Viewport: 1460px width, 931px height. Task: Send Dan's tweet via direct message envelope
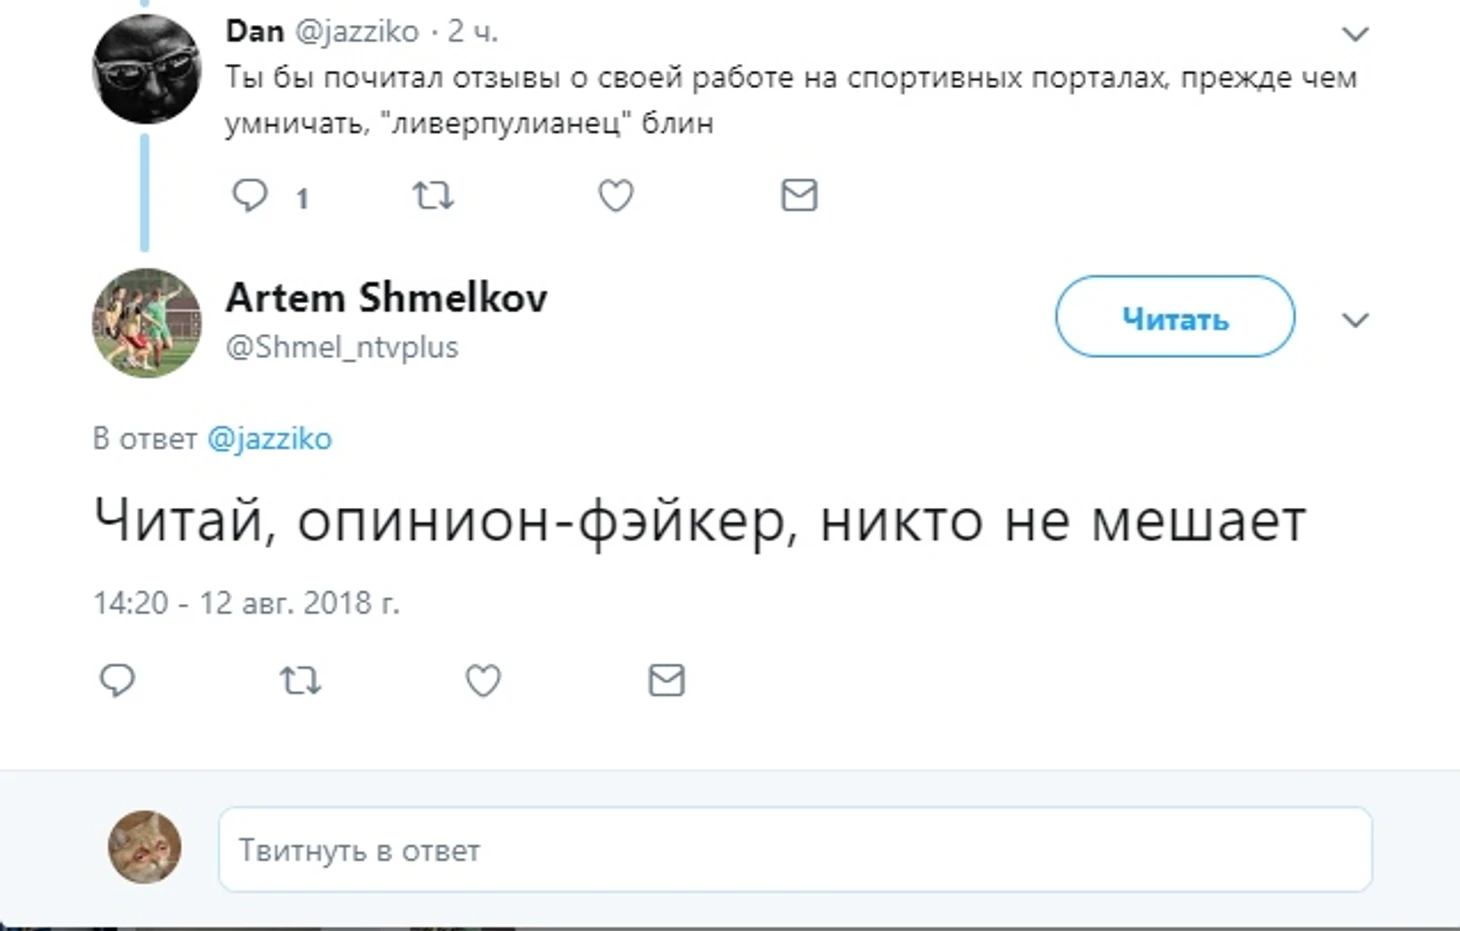click(x=799, y=195)
